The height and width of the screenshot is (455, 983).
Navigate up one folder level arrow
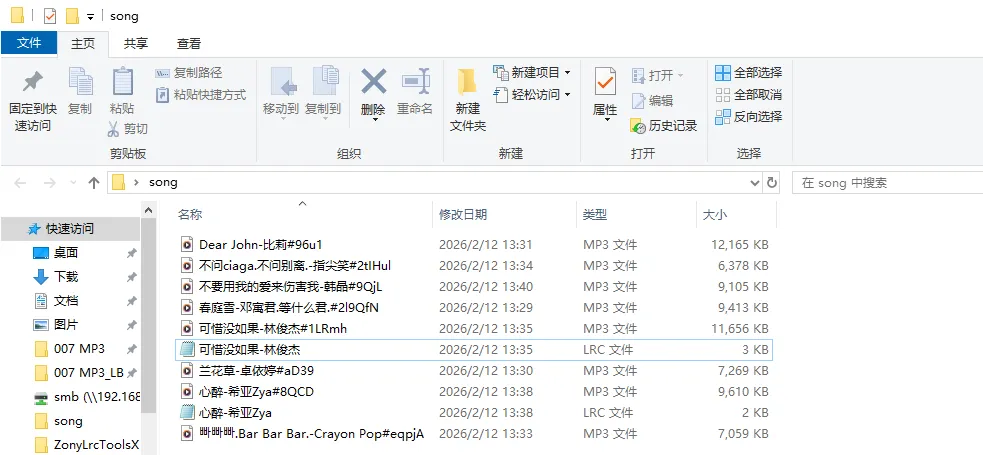pyautogui.click(x=94, y=183)
